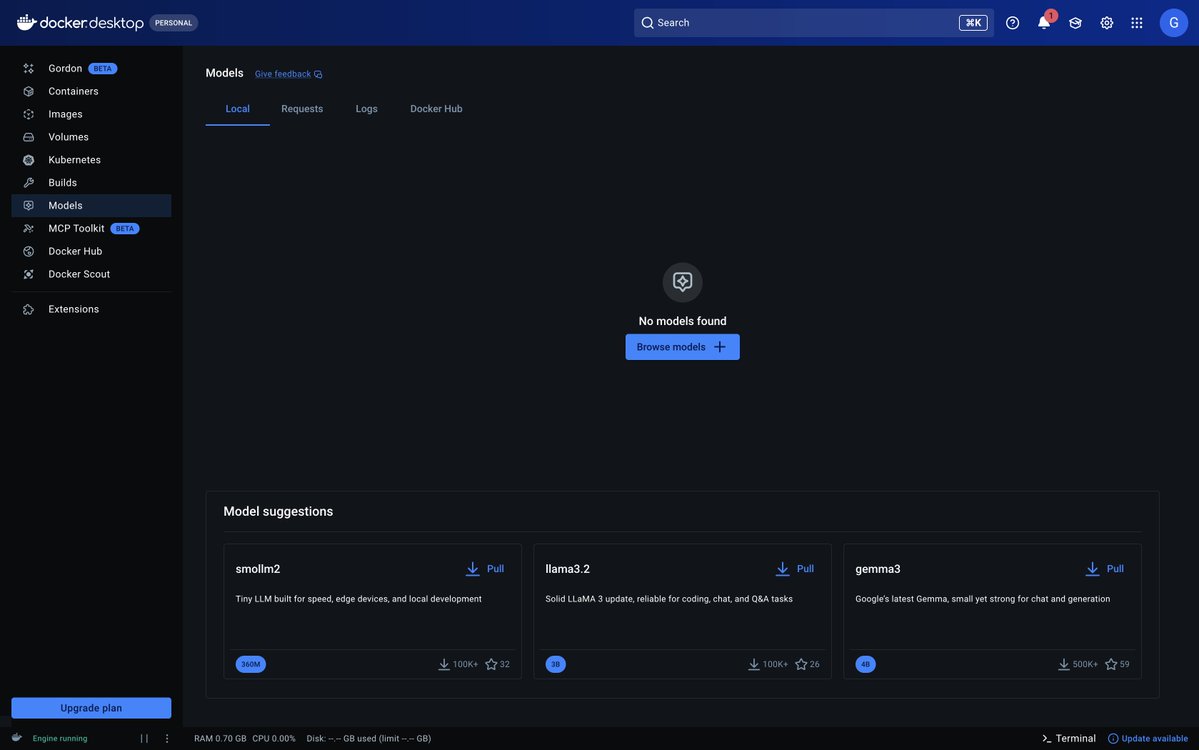Click the smollm2 model name
The width and height of the screenshot is (1199, 750).
(x=258, y=569)
